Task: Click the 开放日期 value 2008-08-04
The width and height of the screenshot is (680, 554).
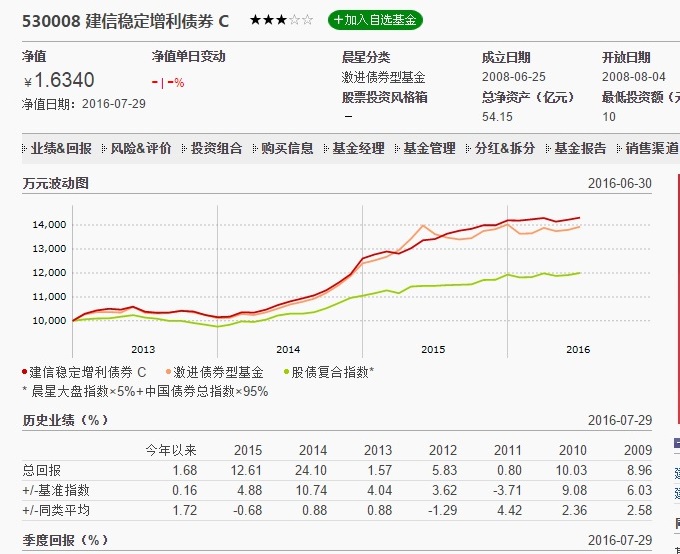Action: (x=634, y=77)
